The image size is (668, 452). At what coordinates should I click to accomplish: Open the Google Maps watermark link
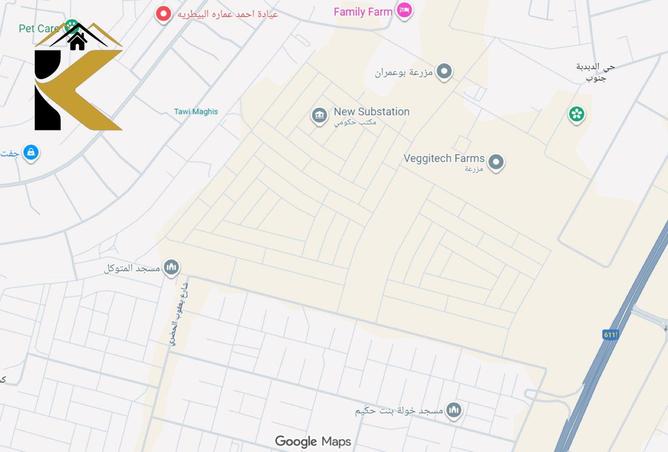[313, 442]
